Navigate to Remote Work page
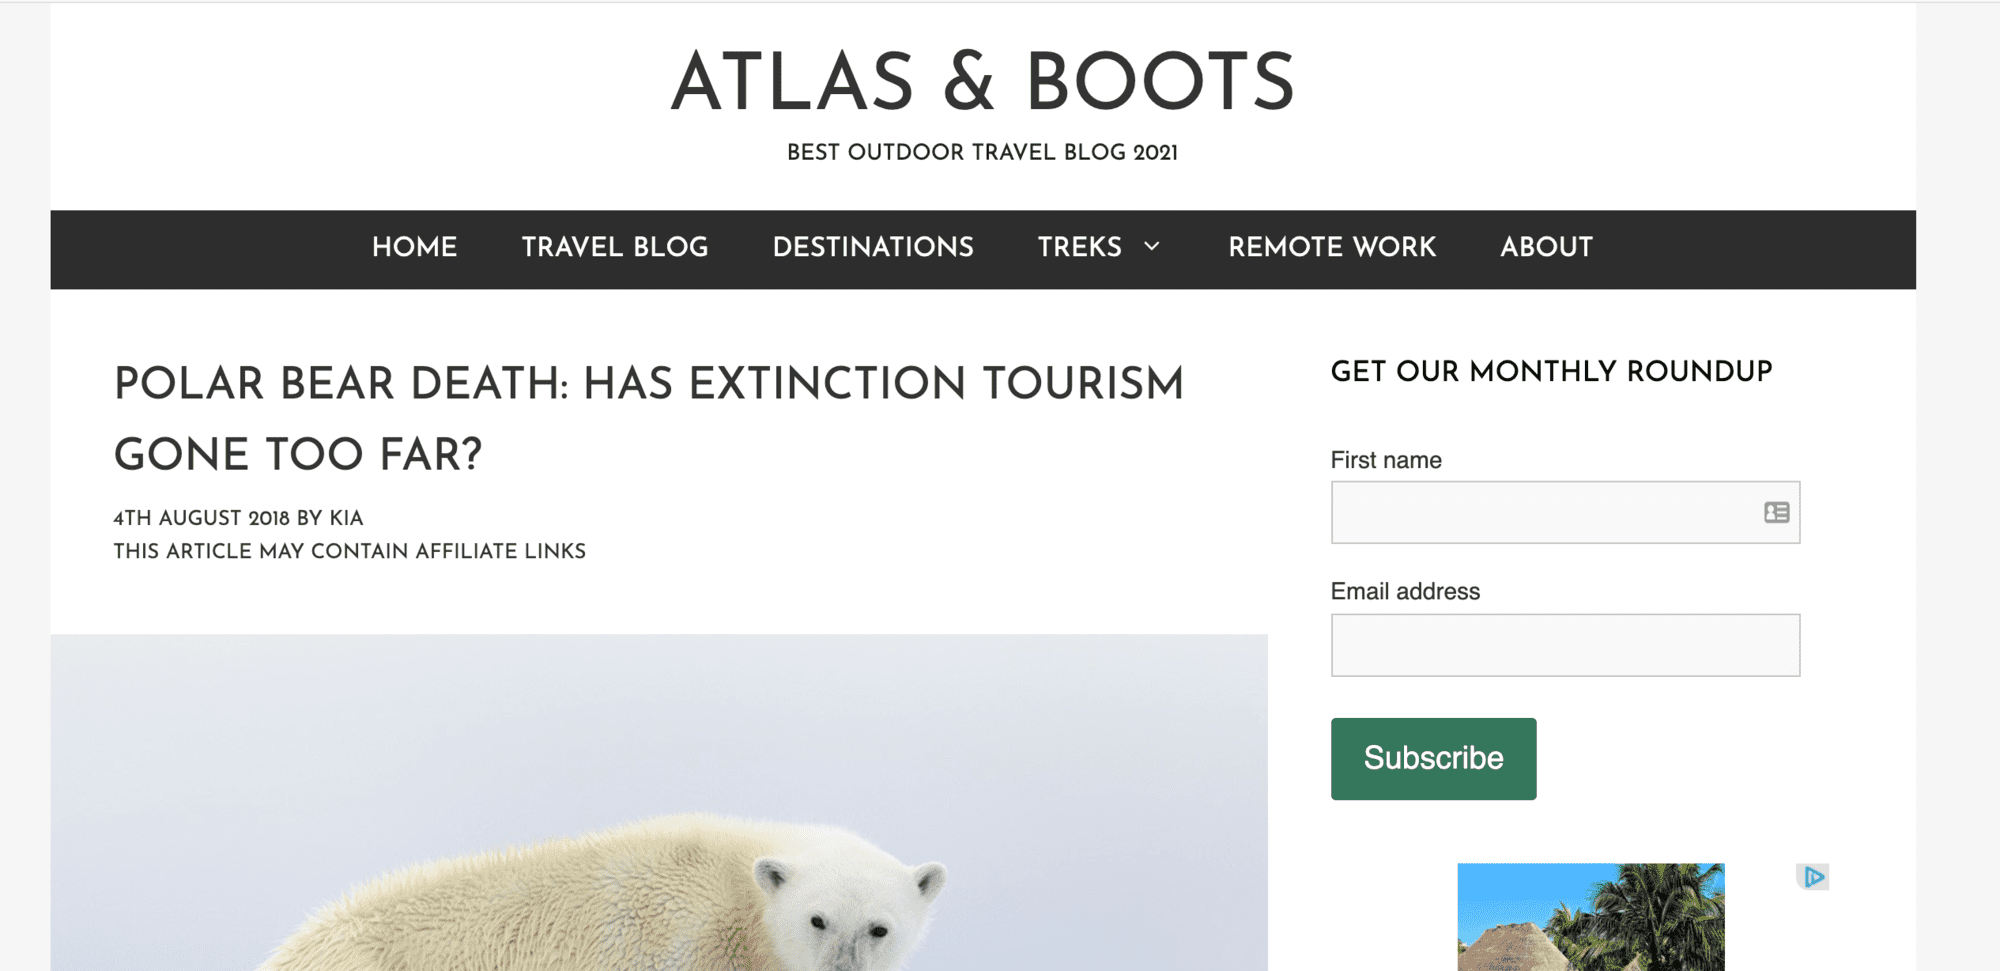Viewport: 2000px width, 971px height. pyautogui.click(x=1332, y=248)
